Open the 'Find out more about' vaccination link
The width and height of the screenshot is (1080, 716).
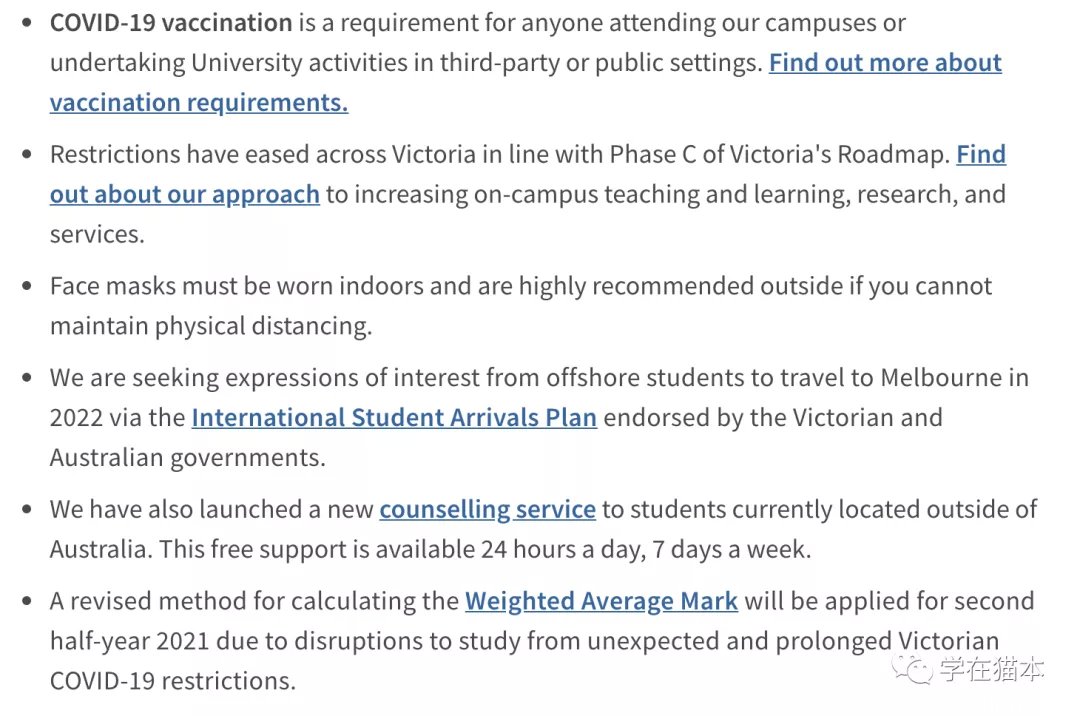pos(885,63)
